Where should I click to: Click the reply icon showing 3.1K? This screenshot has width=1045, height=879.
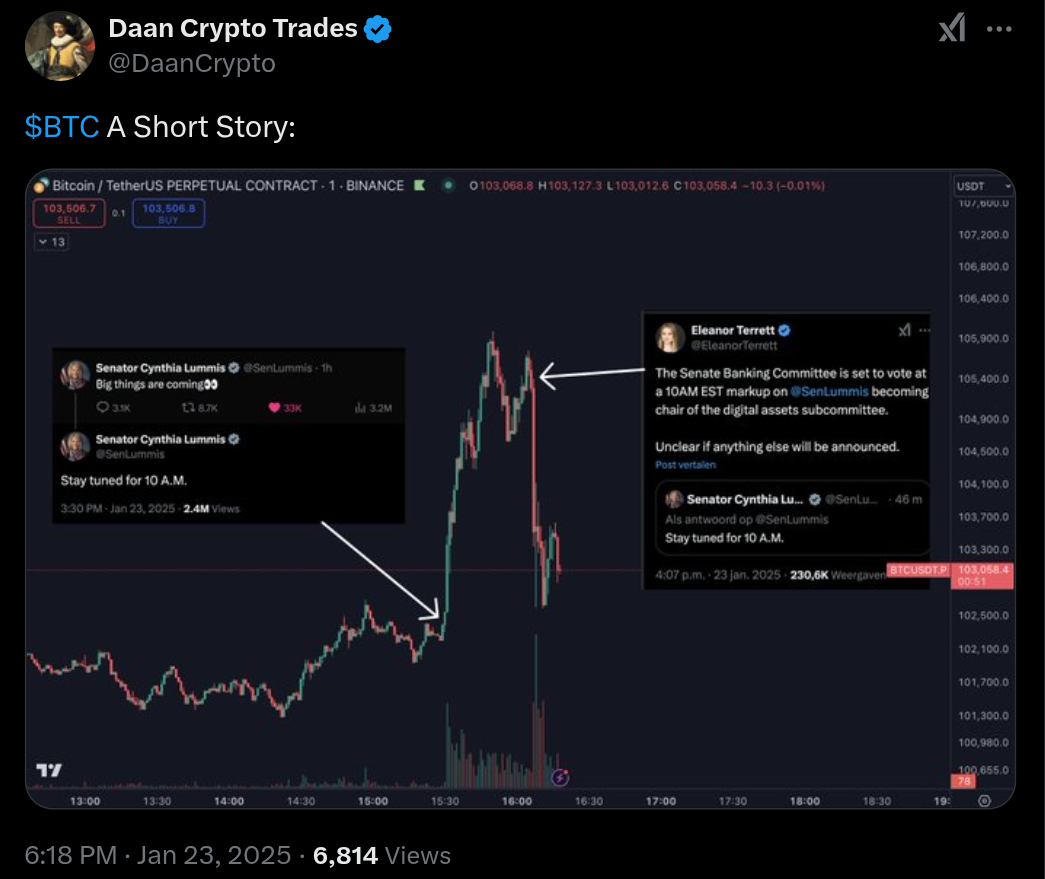pyautogui.click(x=103, y=408)
